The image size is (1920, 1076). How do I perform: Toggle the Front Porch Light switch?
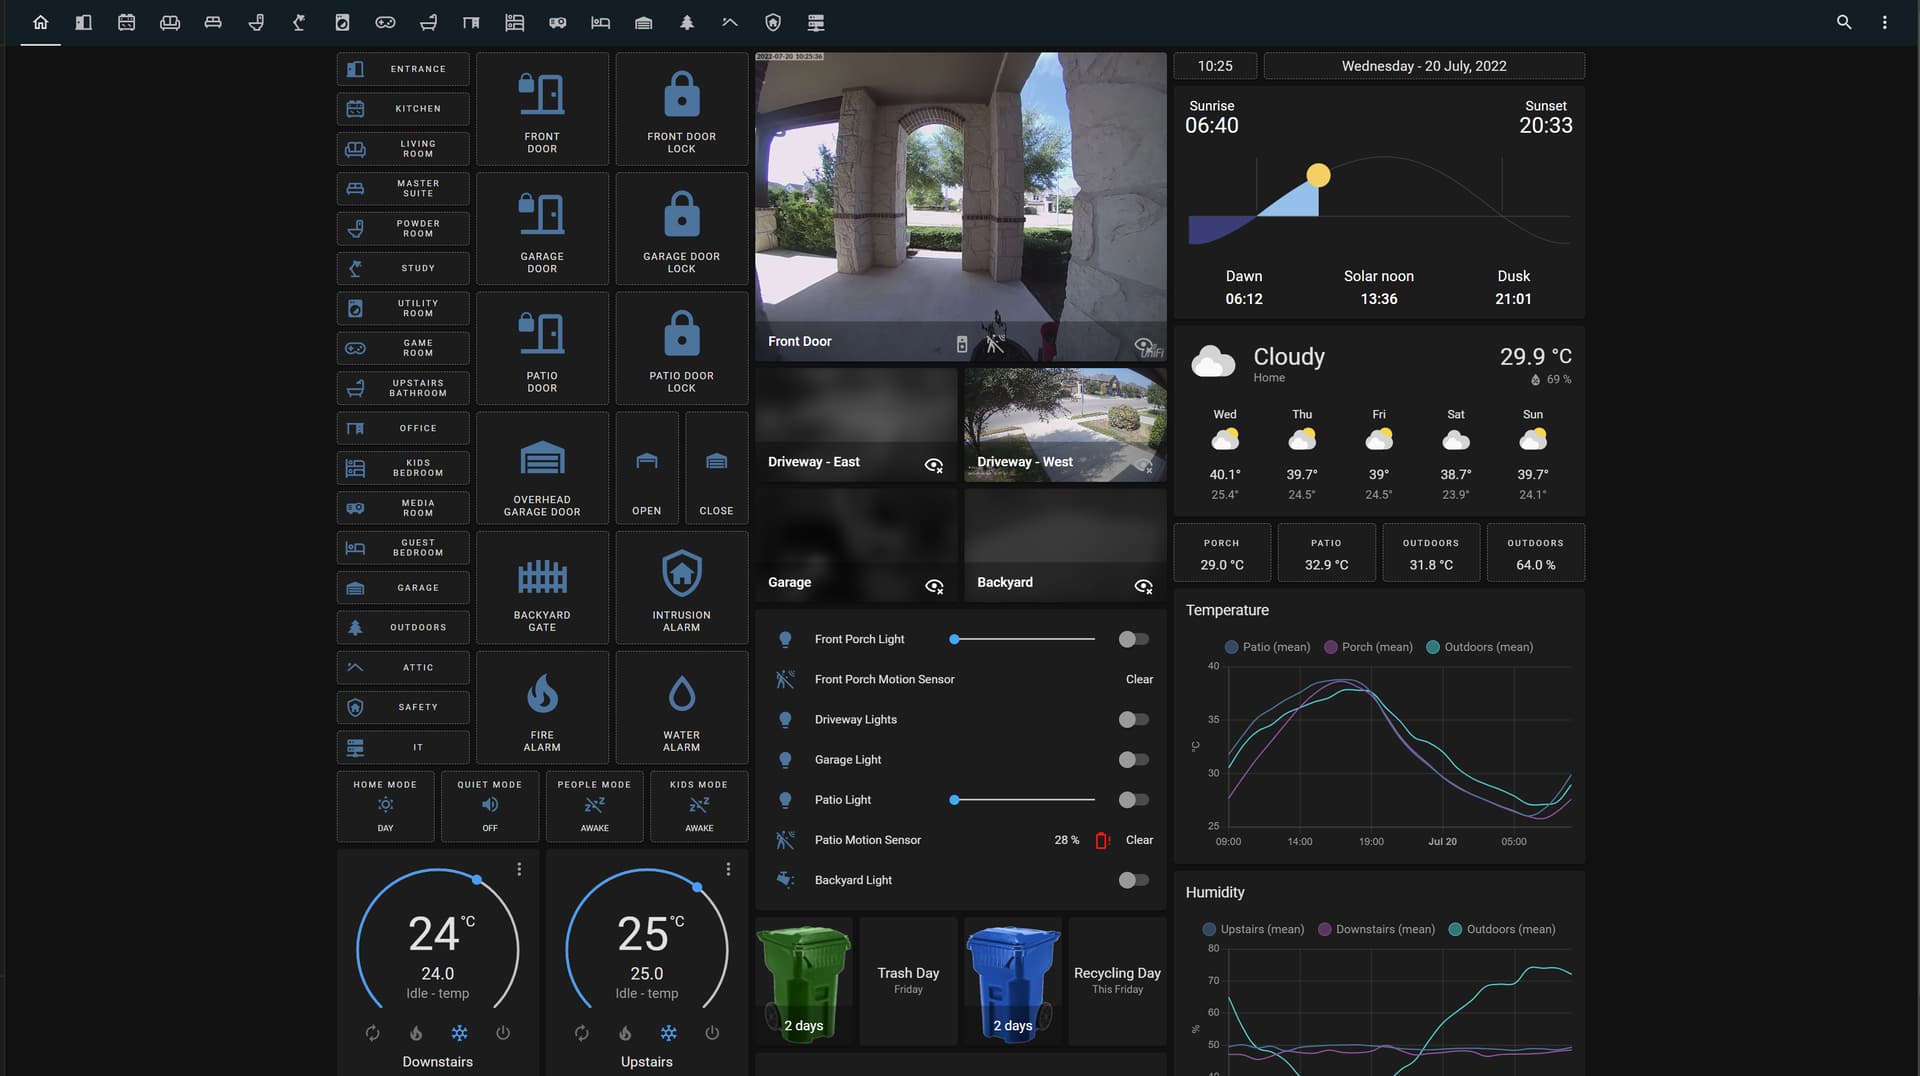coord(1133,639)
